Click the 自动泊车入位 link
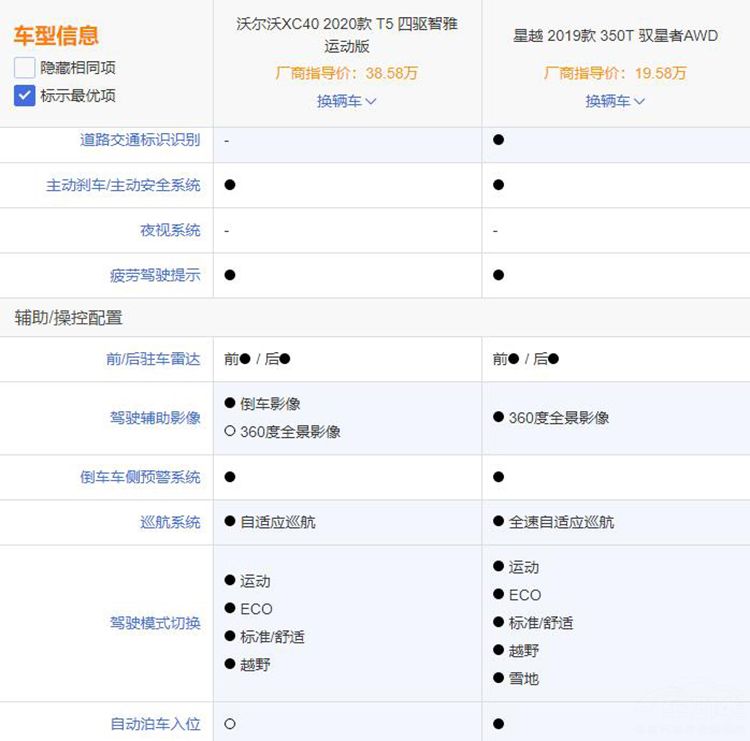Viewport: 750px width, 741px height. [155, 724]
